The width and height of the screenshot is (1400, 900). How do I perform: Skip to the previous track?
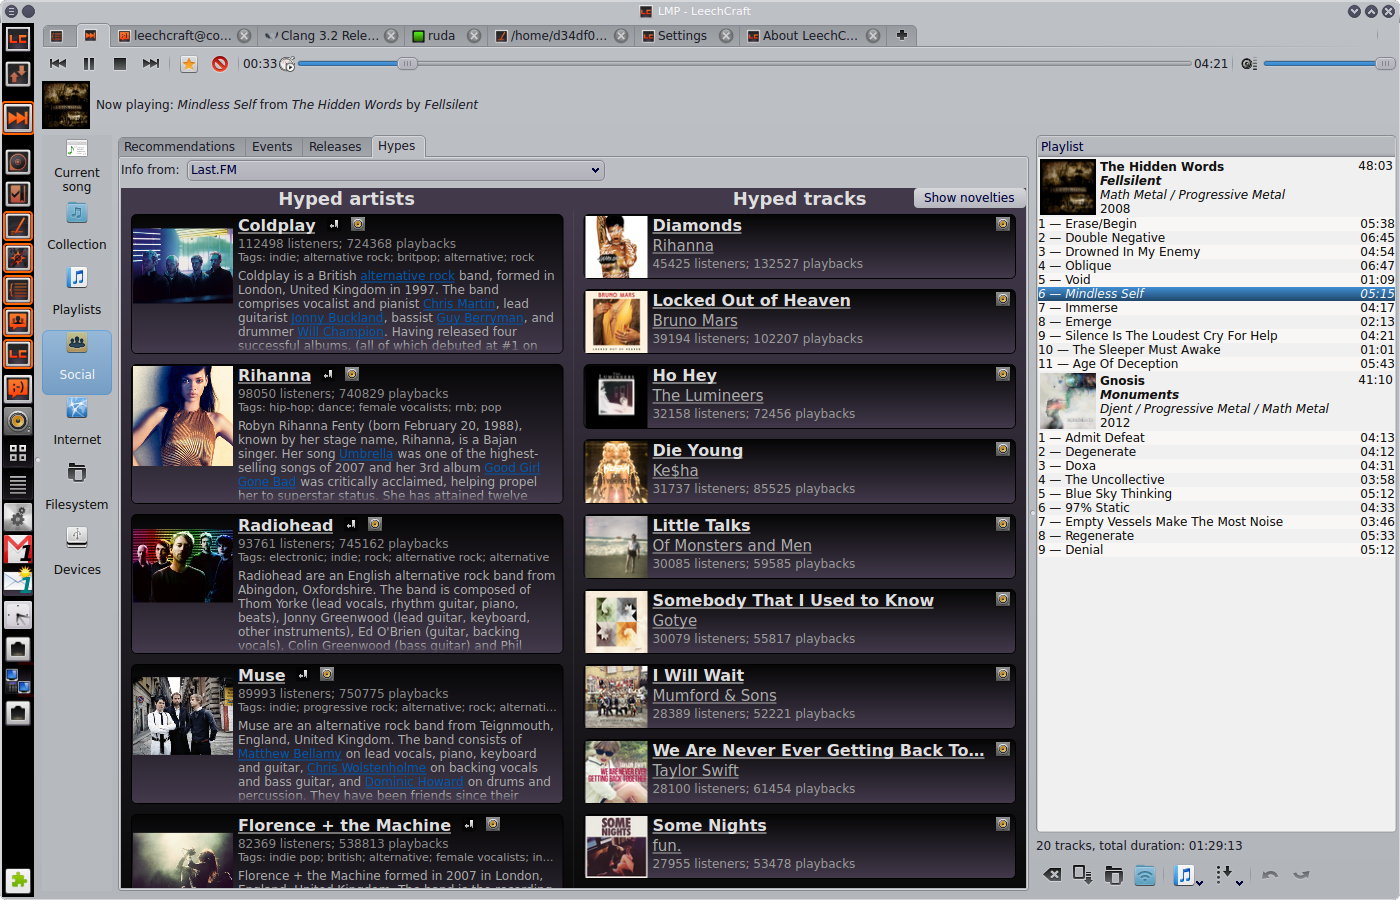58,63
